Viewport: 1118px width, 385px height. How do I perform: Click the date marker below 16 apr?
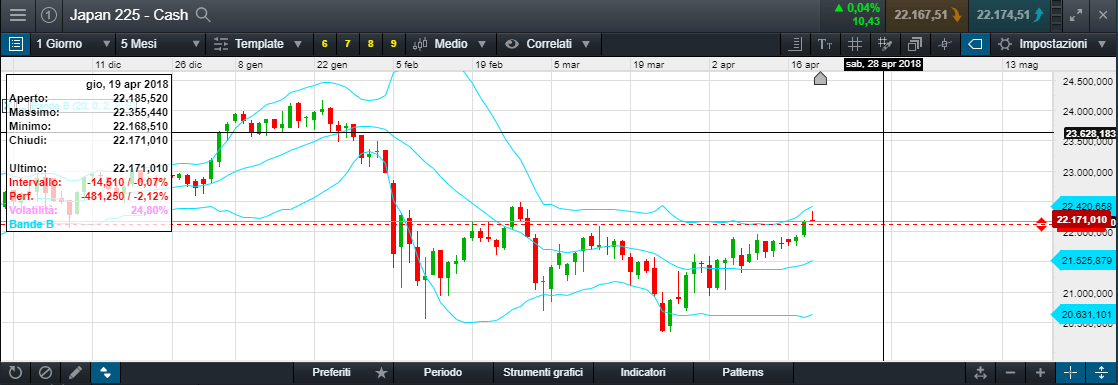point(820,78)
